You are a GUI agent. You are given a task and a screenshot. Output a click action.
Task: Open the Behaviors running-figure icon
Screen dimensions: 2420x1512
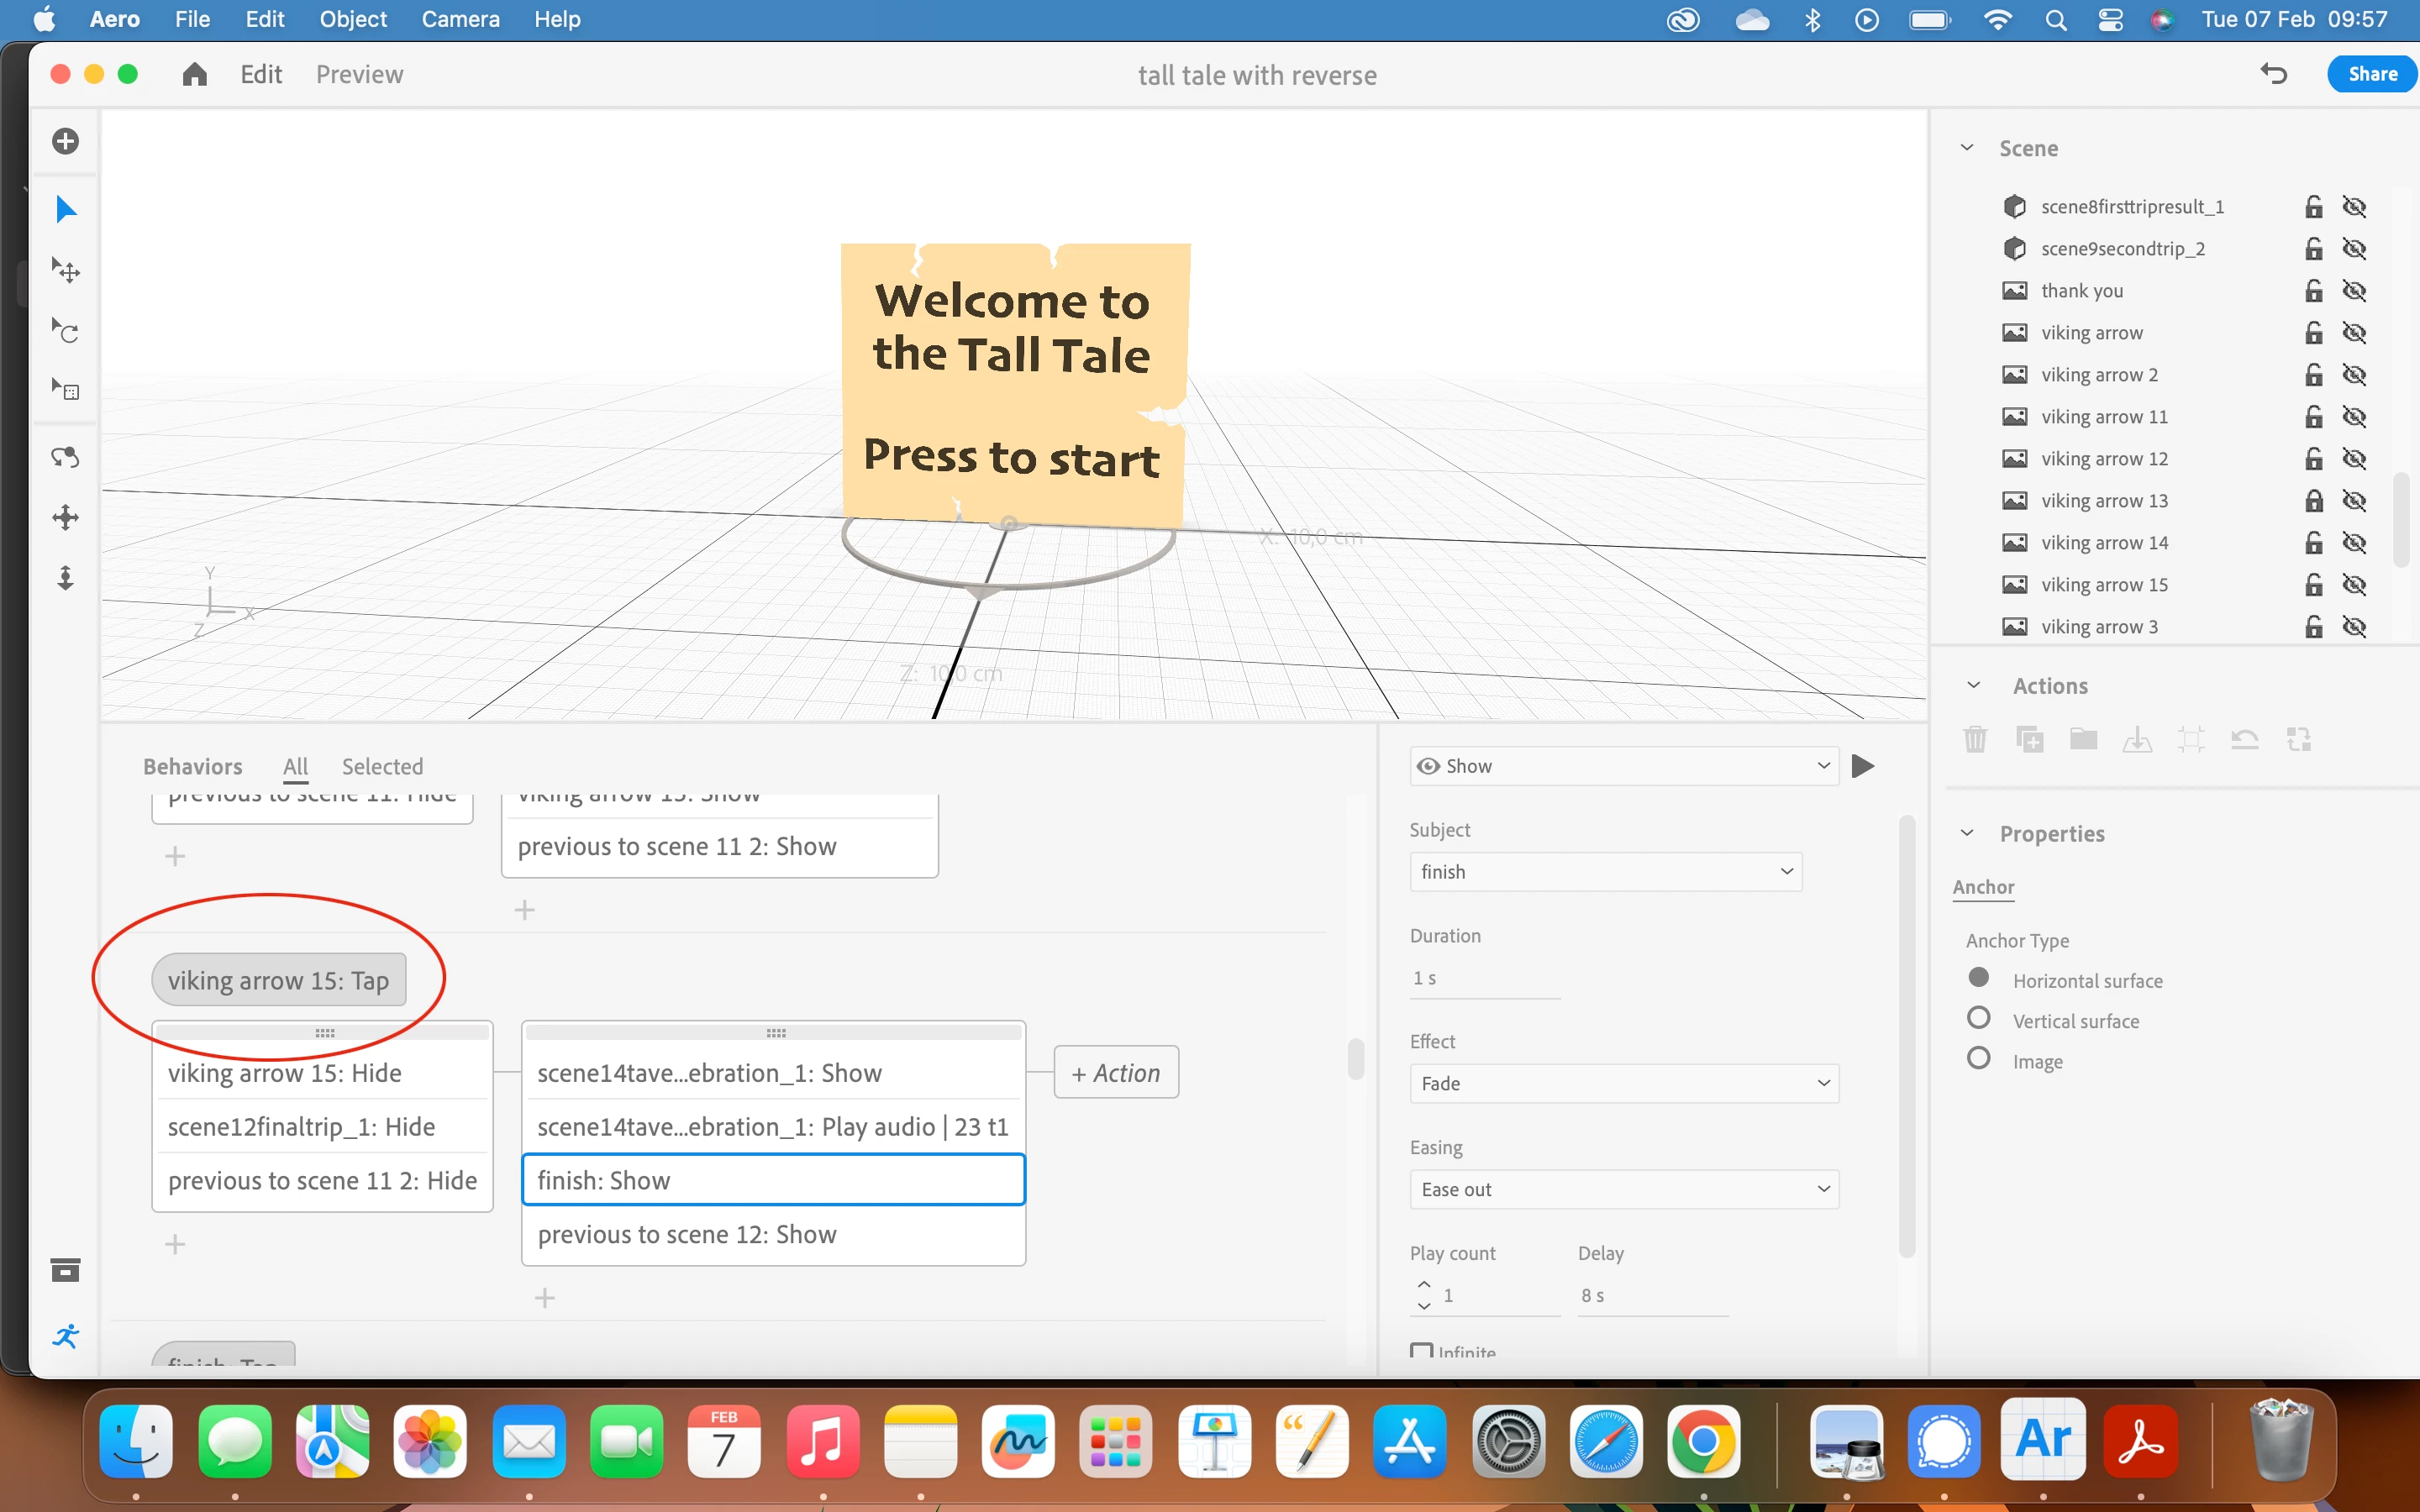click(x=66, y=1336)
